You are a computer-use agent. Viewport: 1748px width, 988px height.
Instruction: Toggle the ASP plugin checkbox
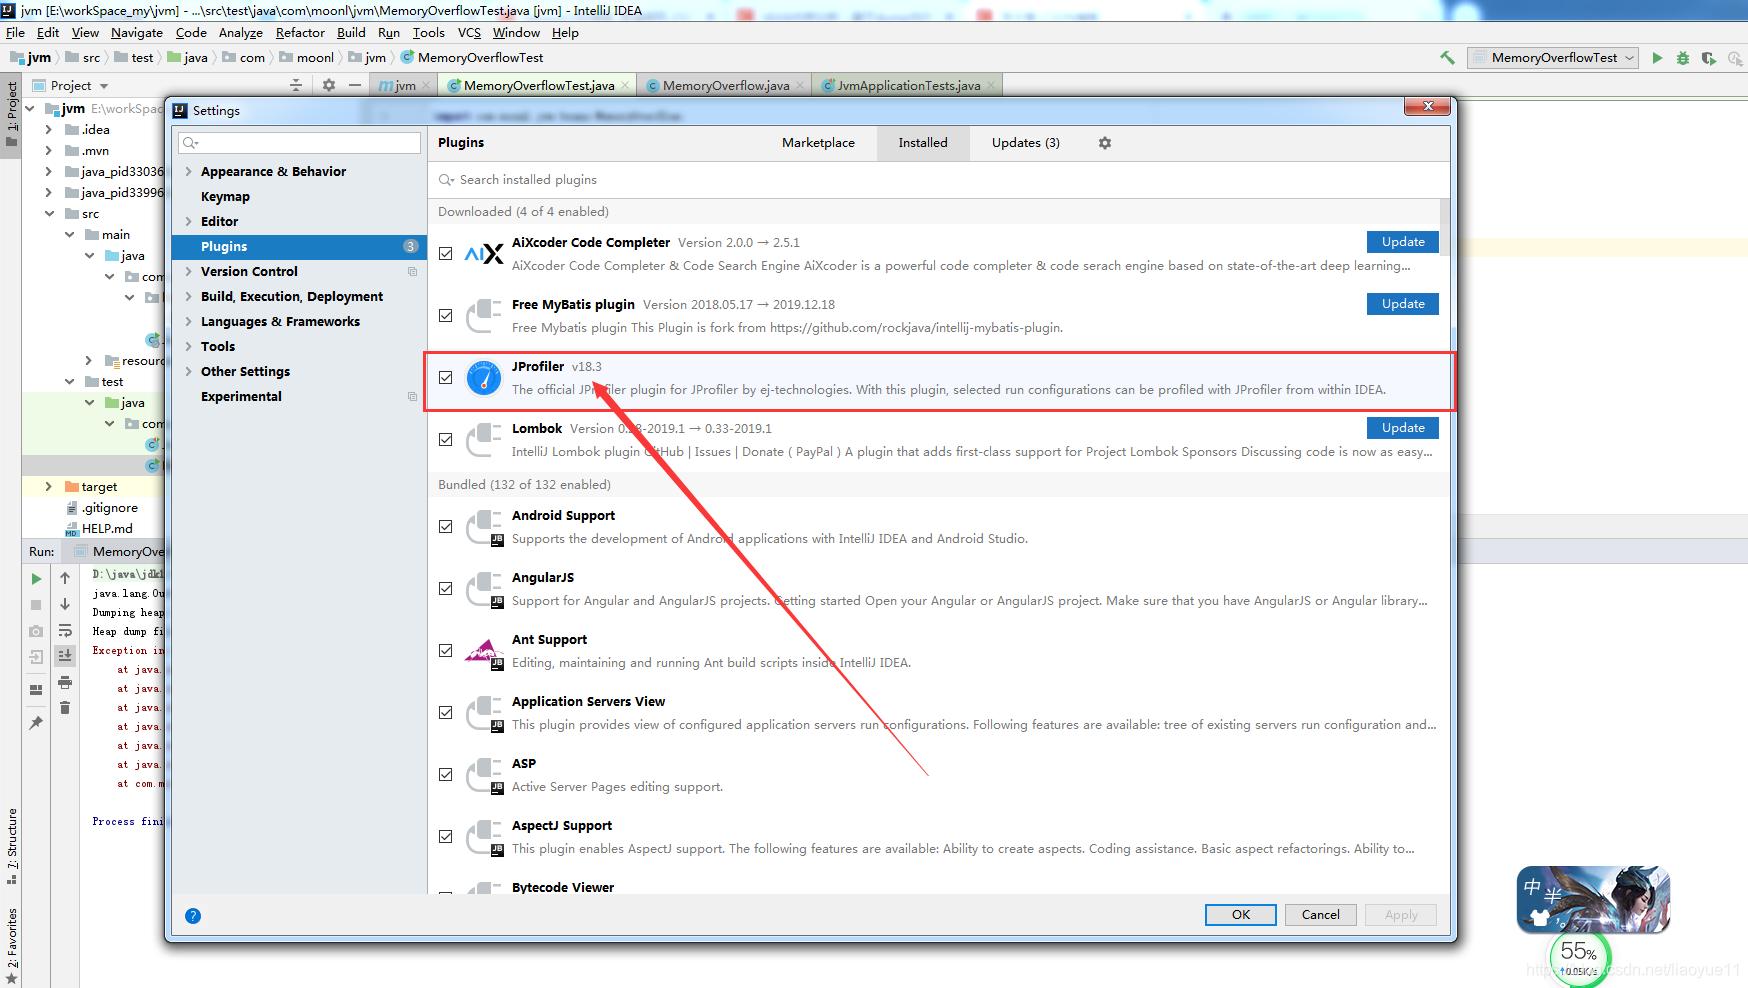[x=446, y=775]
